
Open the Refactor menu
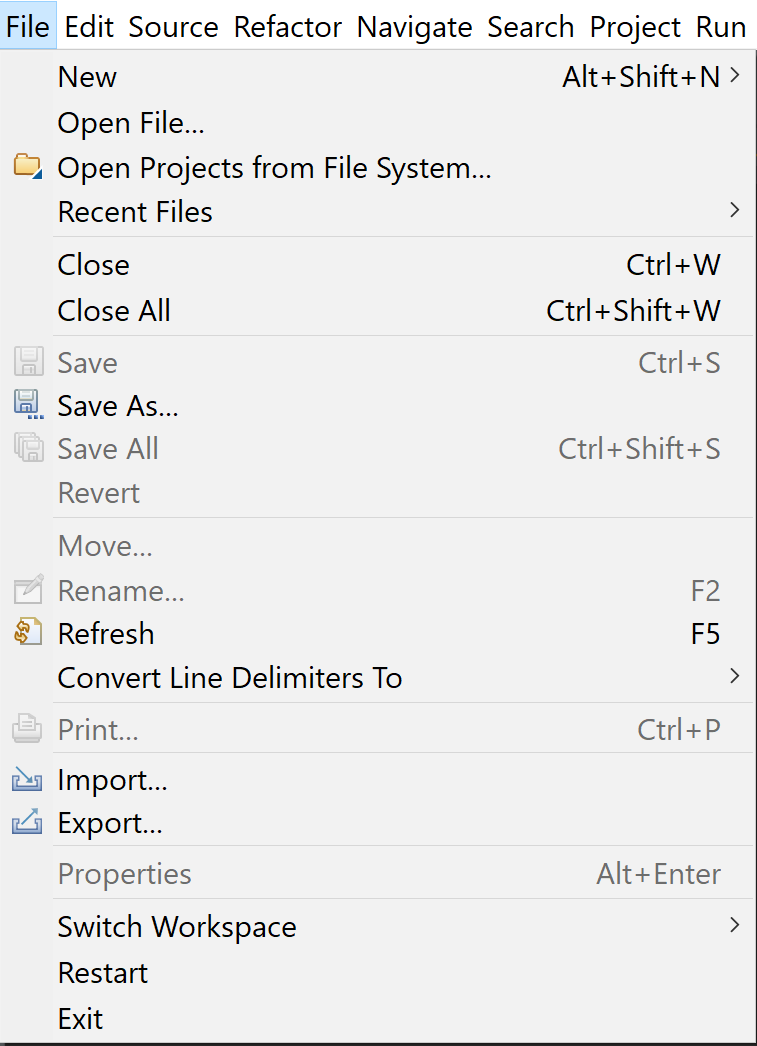(287, 26)
